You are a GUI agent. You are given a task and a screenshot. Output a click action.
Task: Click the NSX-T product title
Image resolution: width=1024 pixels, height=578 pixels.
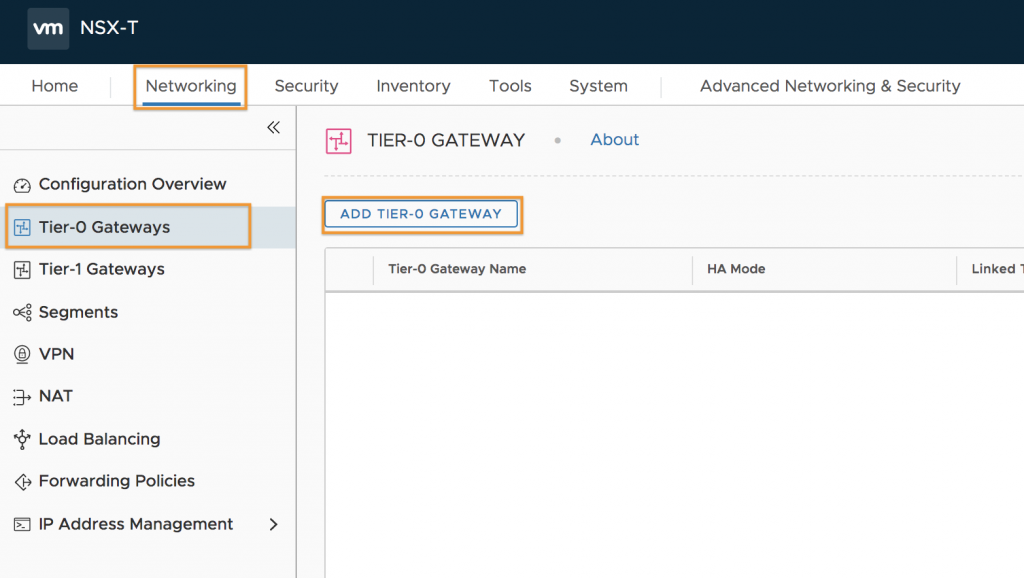109,28
